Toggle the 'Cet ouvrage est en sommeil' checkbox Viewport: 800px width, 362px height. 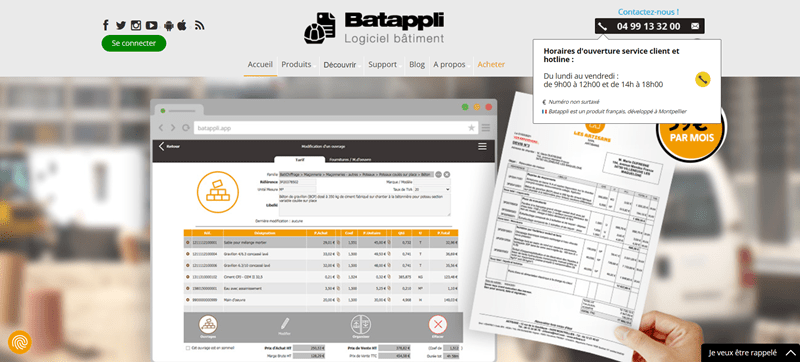click(188, 348)
